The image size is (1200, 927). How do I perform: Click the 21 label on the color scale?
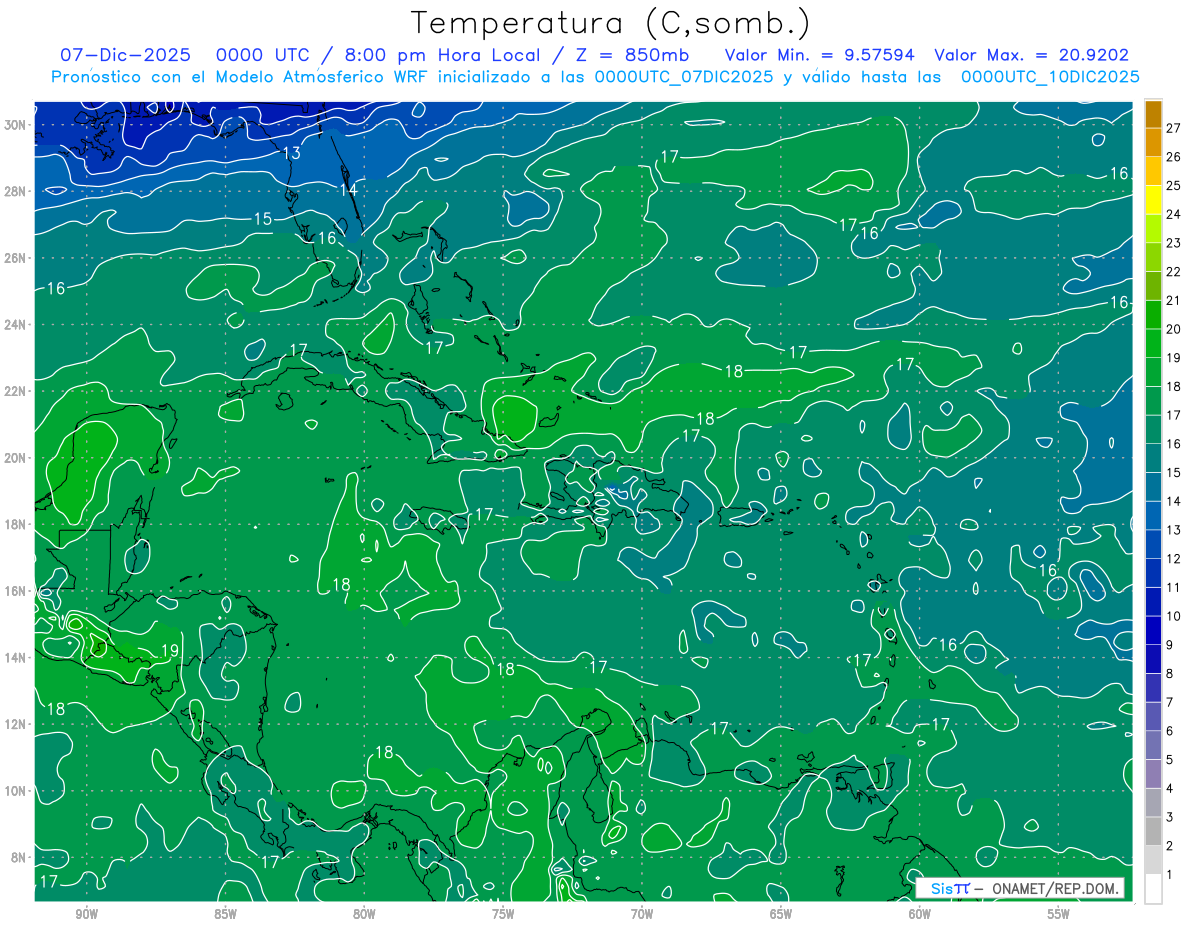1174,300
